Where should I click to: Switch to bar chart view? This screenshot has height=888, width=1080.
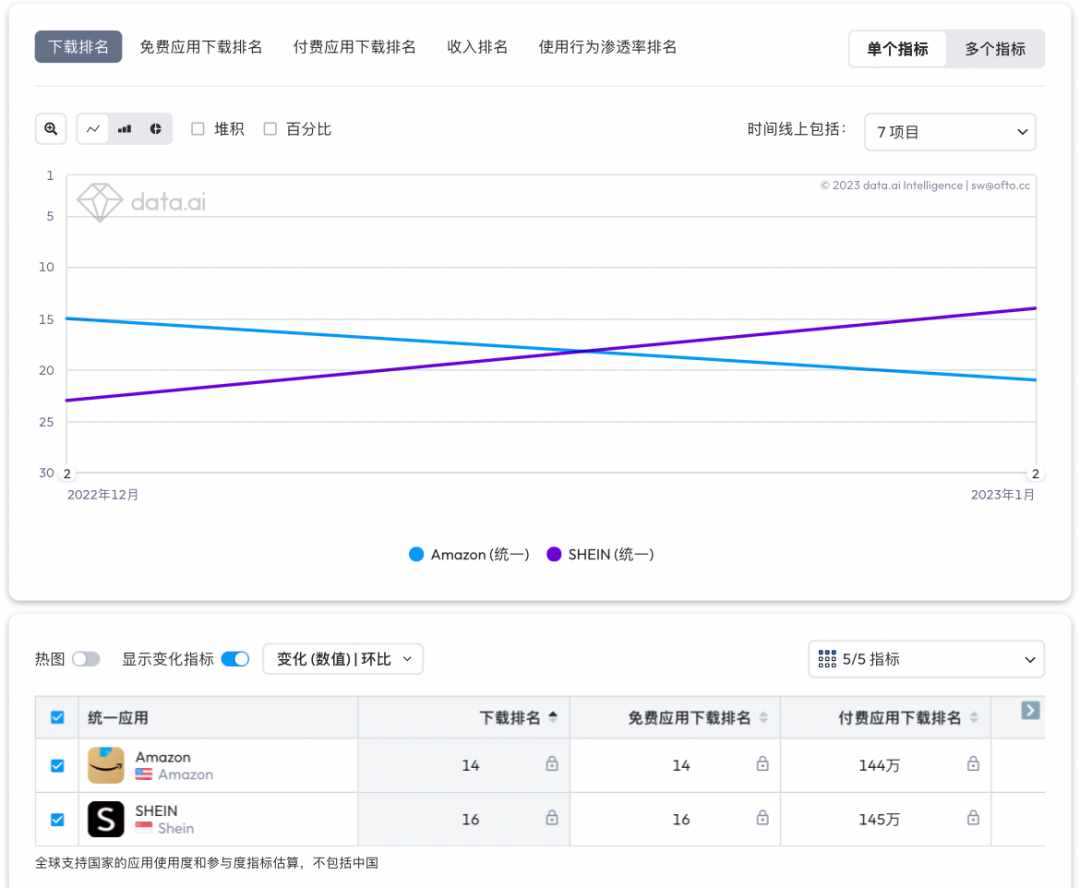tap(125, 129)
